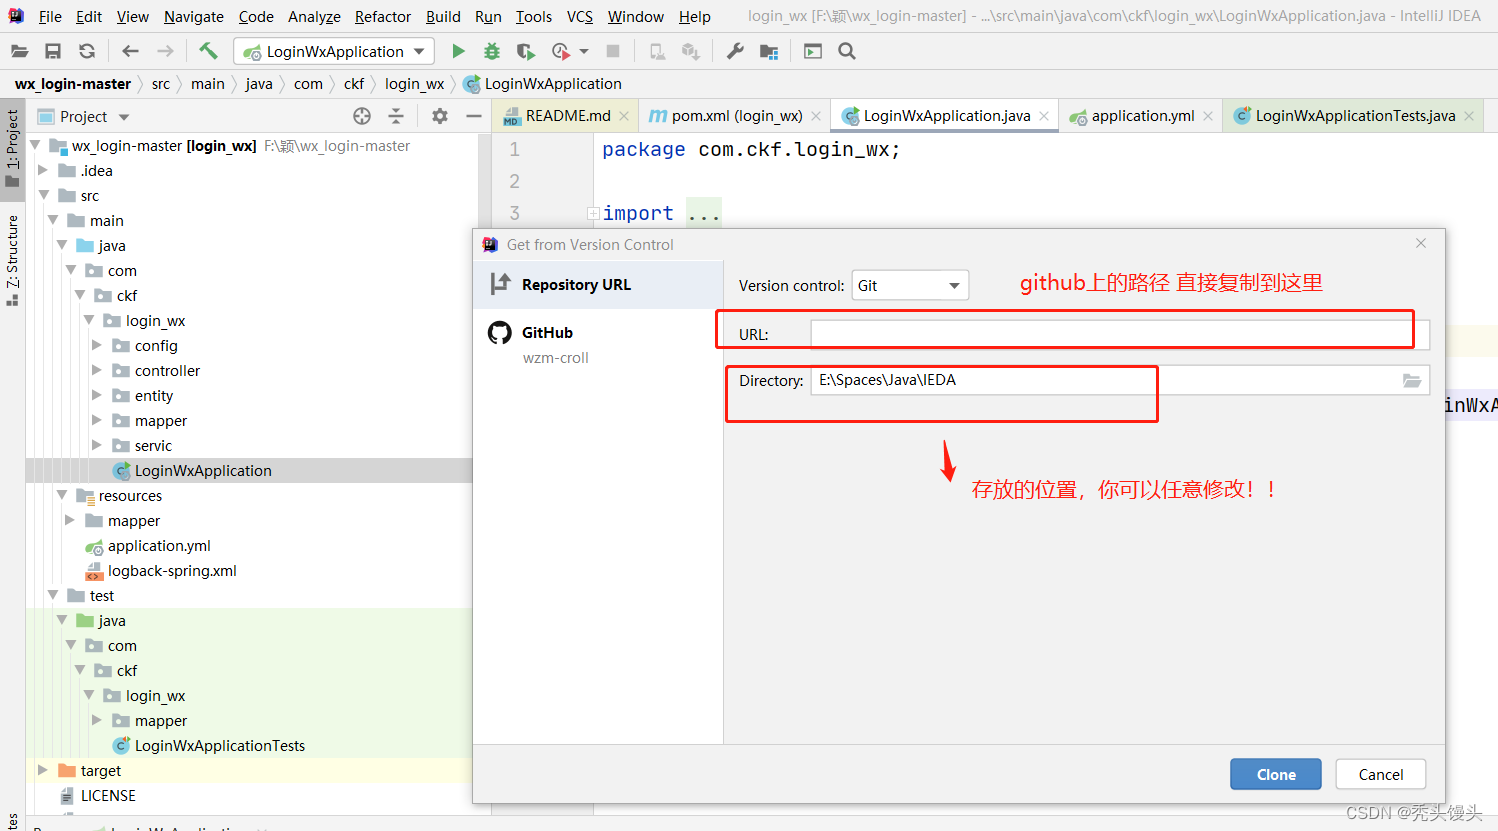Select the servic package
The image size is (1498, 831).
153,446
